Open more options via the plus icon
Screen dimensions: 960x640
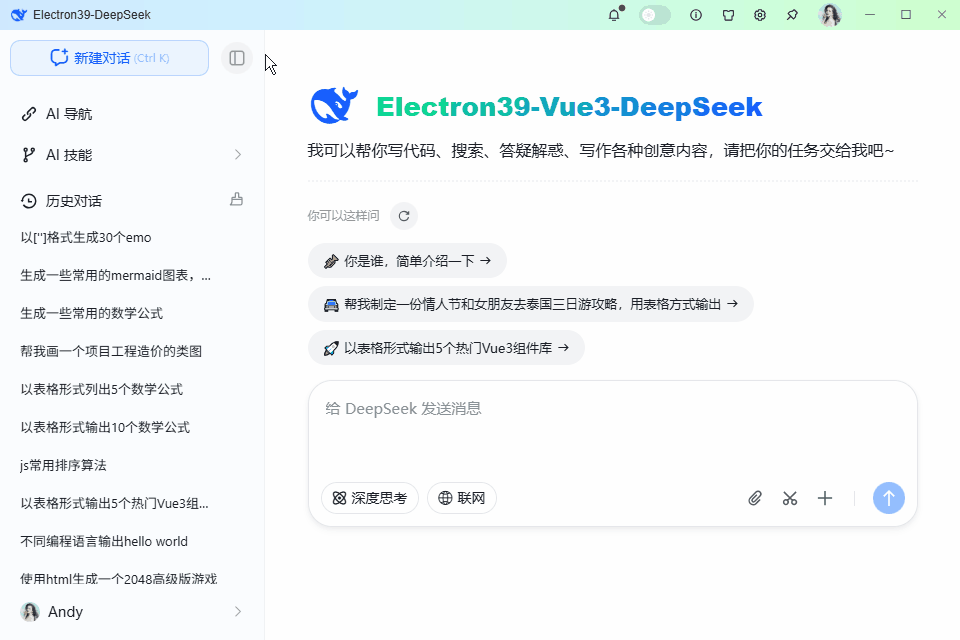pos(825,497)
